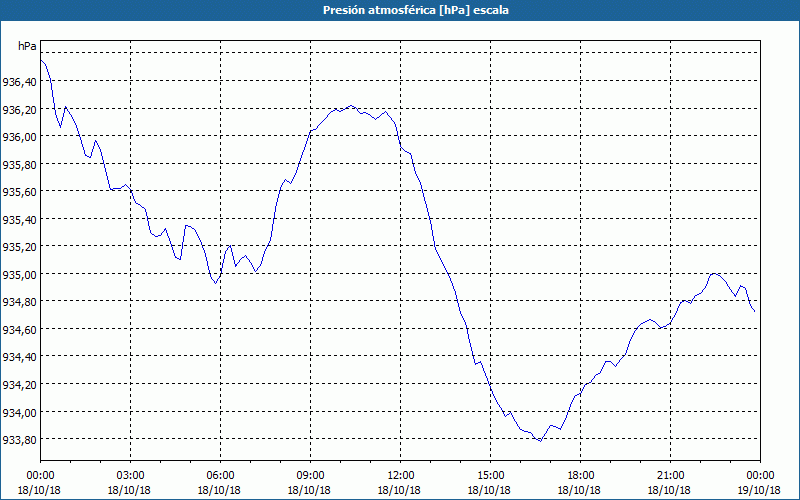Click the 12:00 time axis label
This screenshot has height=500, width=800.
(x=401, y=476)
